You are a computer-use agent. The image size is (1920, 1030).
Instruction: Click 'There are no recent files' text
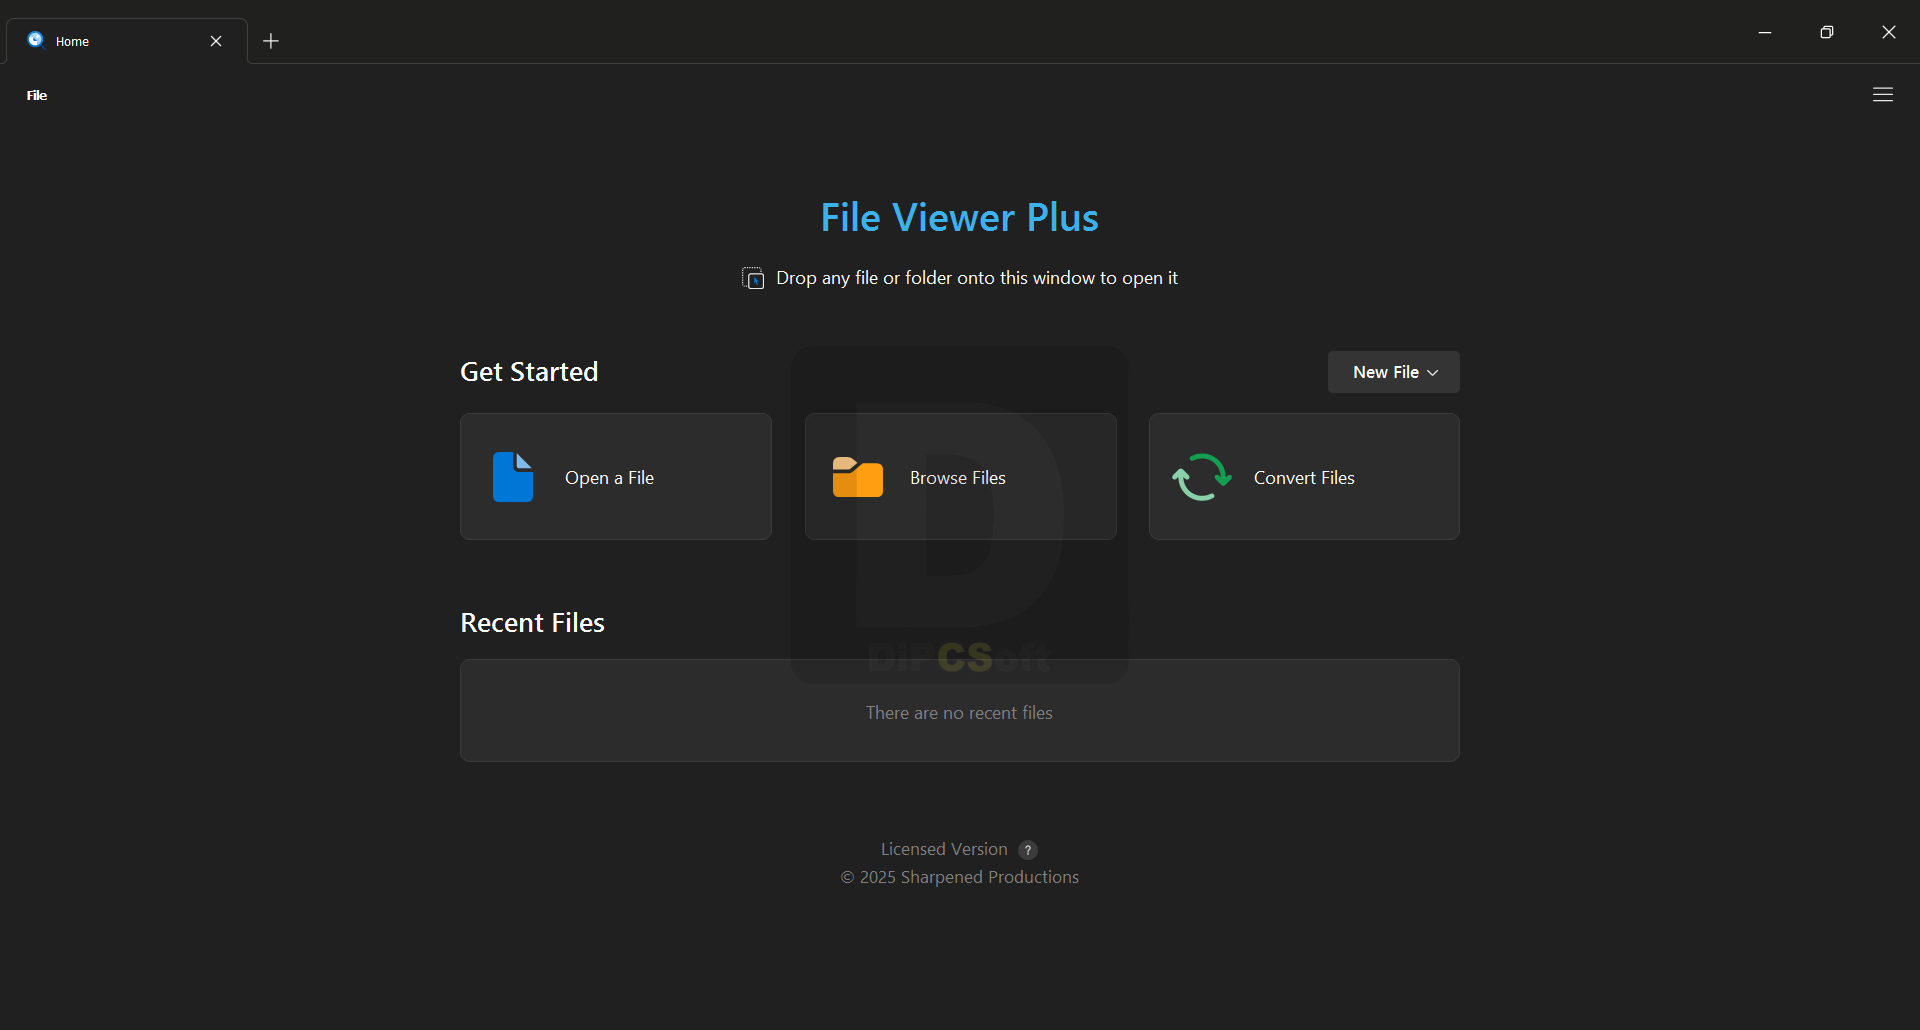click(959, 713)
